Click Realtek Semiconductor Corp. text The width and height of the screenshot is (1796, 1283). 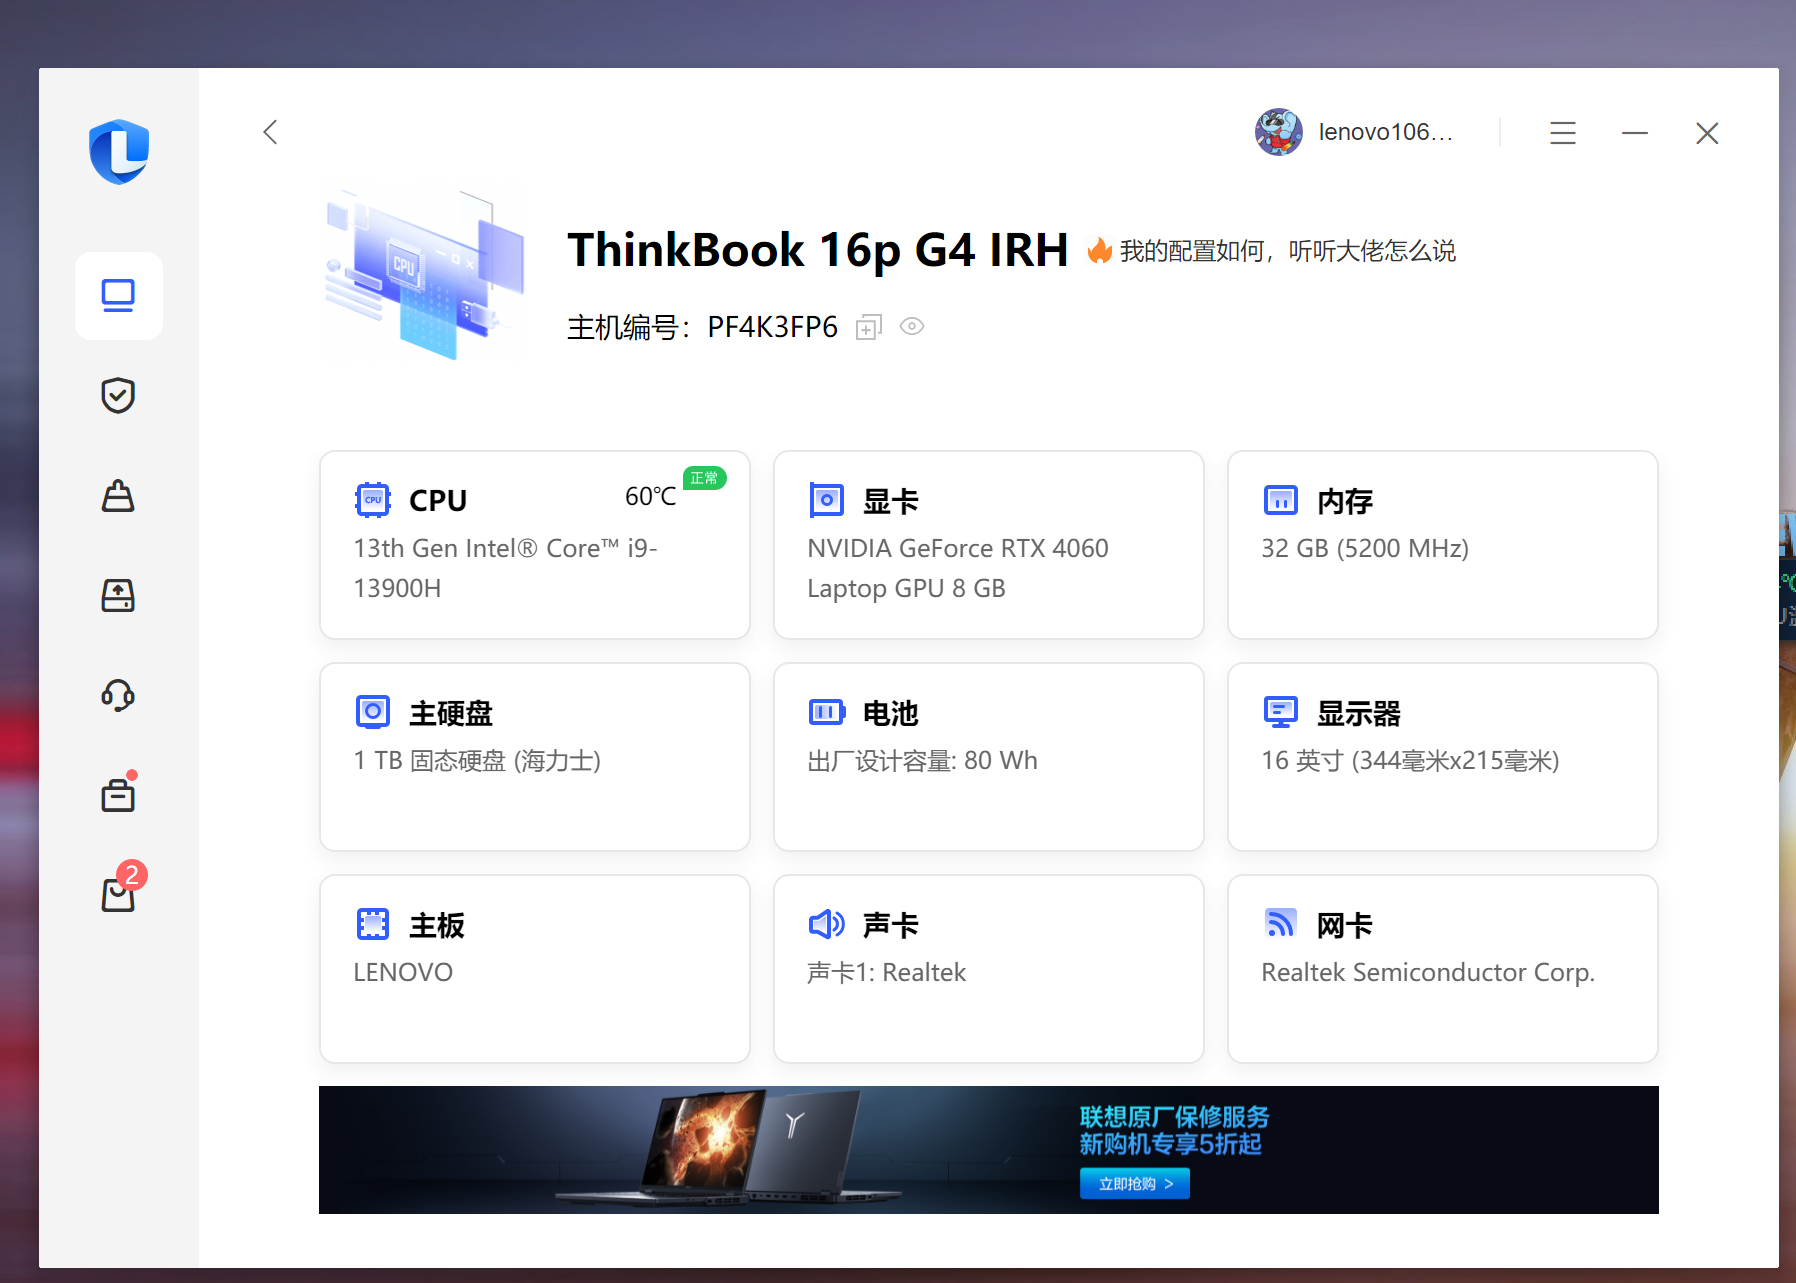(x=1428, y=972)
